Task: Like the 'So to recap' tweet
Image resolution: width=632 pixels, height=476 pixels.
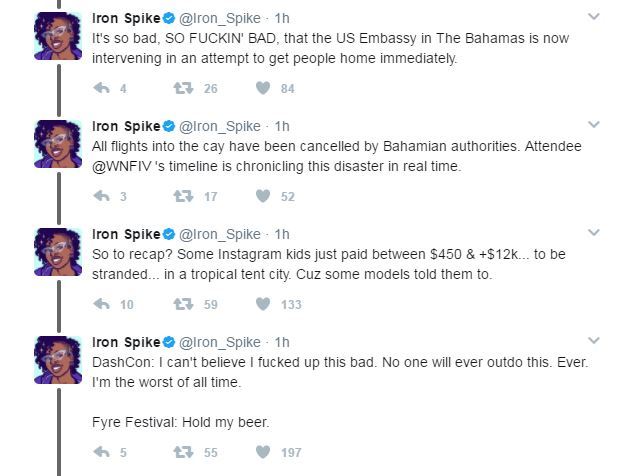Action: tap(263, 305)
